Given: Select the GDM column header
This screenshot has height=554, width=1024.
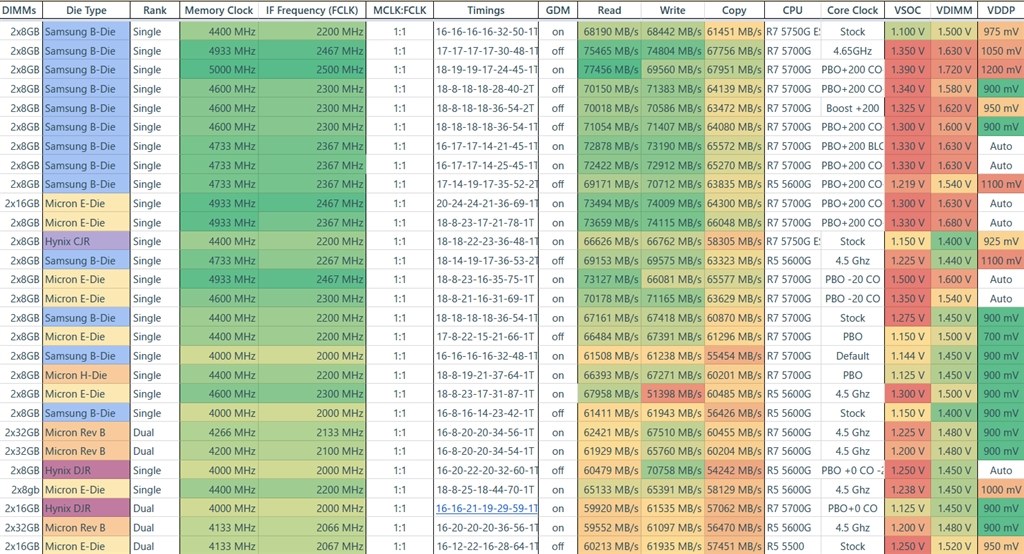Looking at the screenshot, I should coord(558,10).
